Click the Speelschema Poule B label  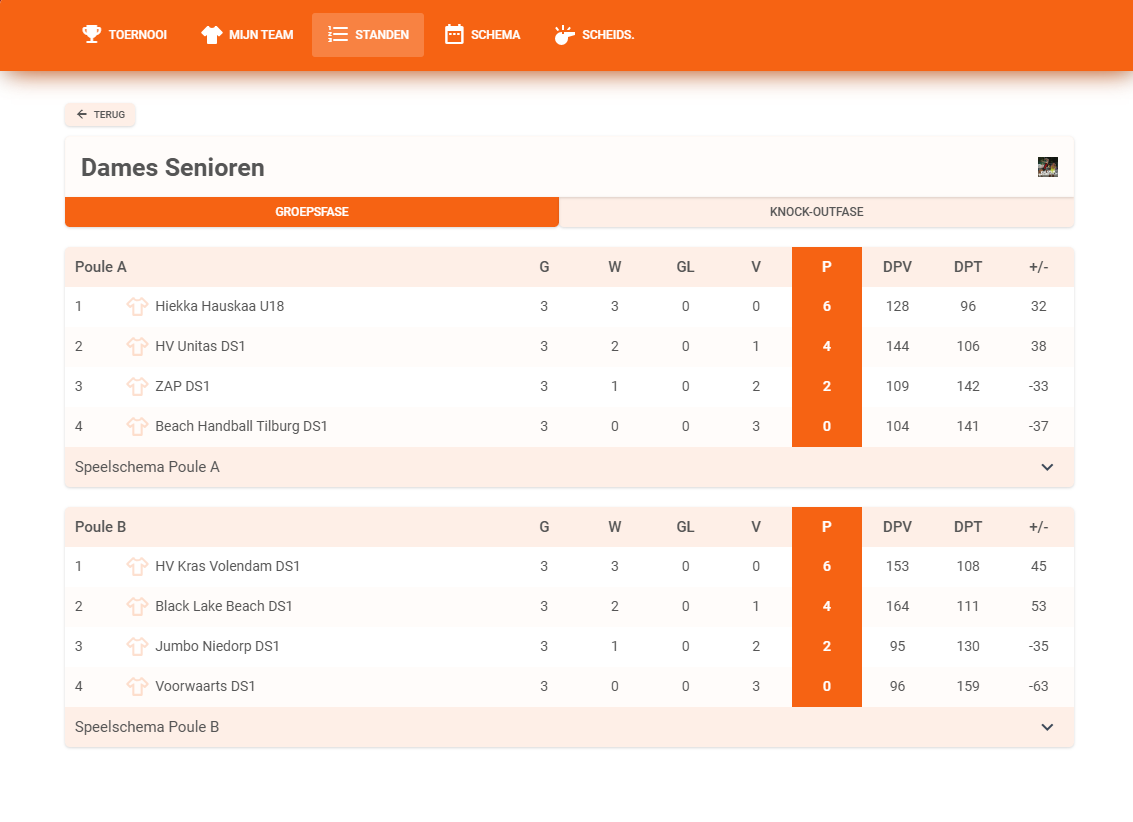[147, 727]
